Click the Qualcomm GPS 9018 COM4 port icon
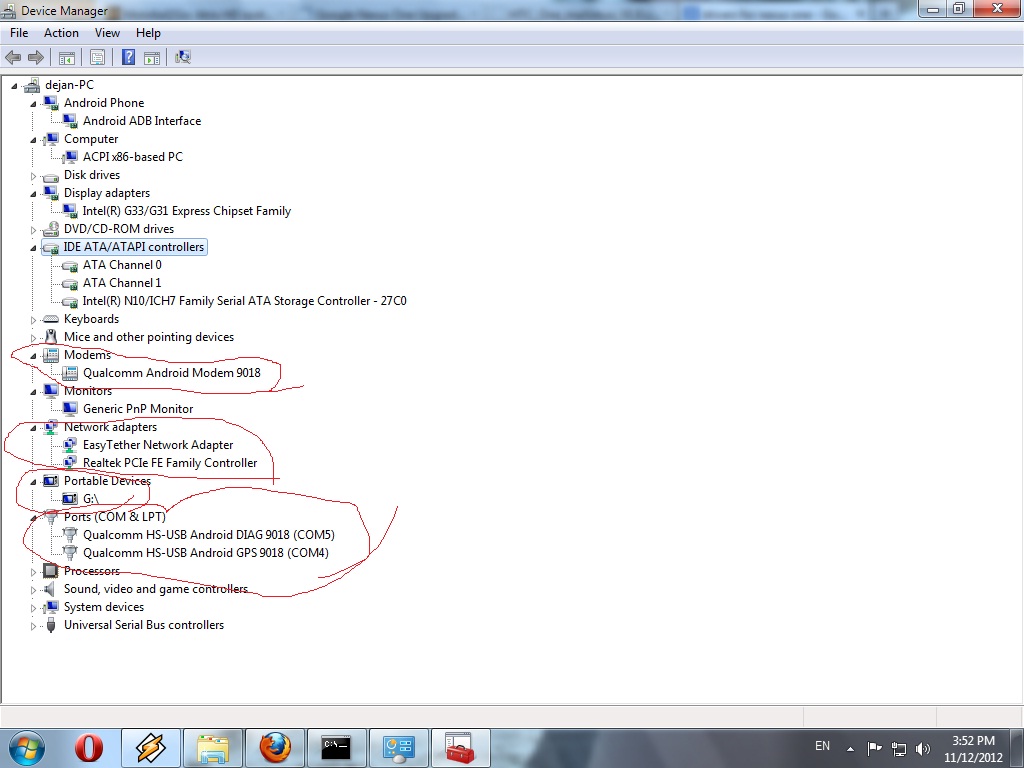 point(70,553)
